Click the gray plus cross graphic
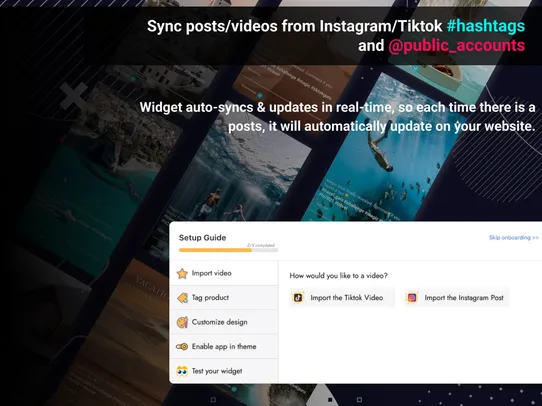 coord(74,96)
